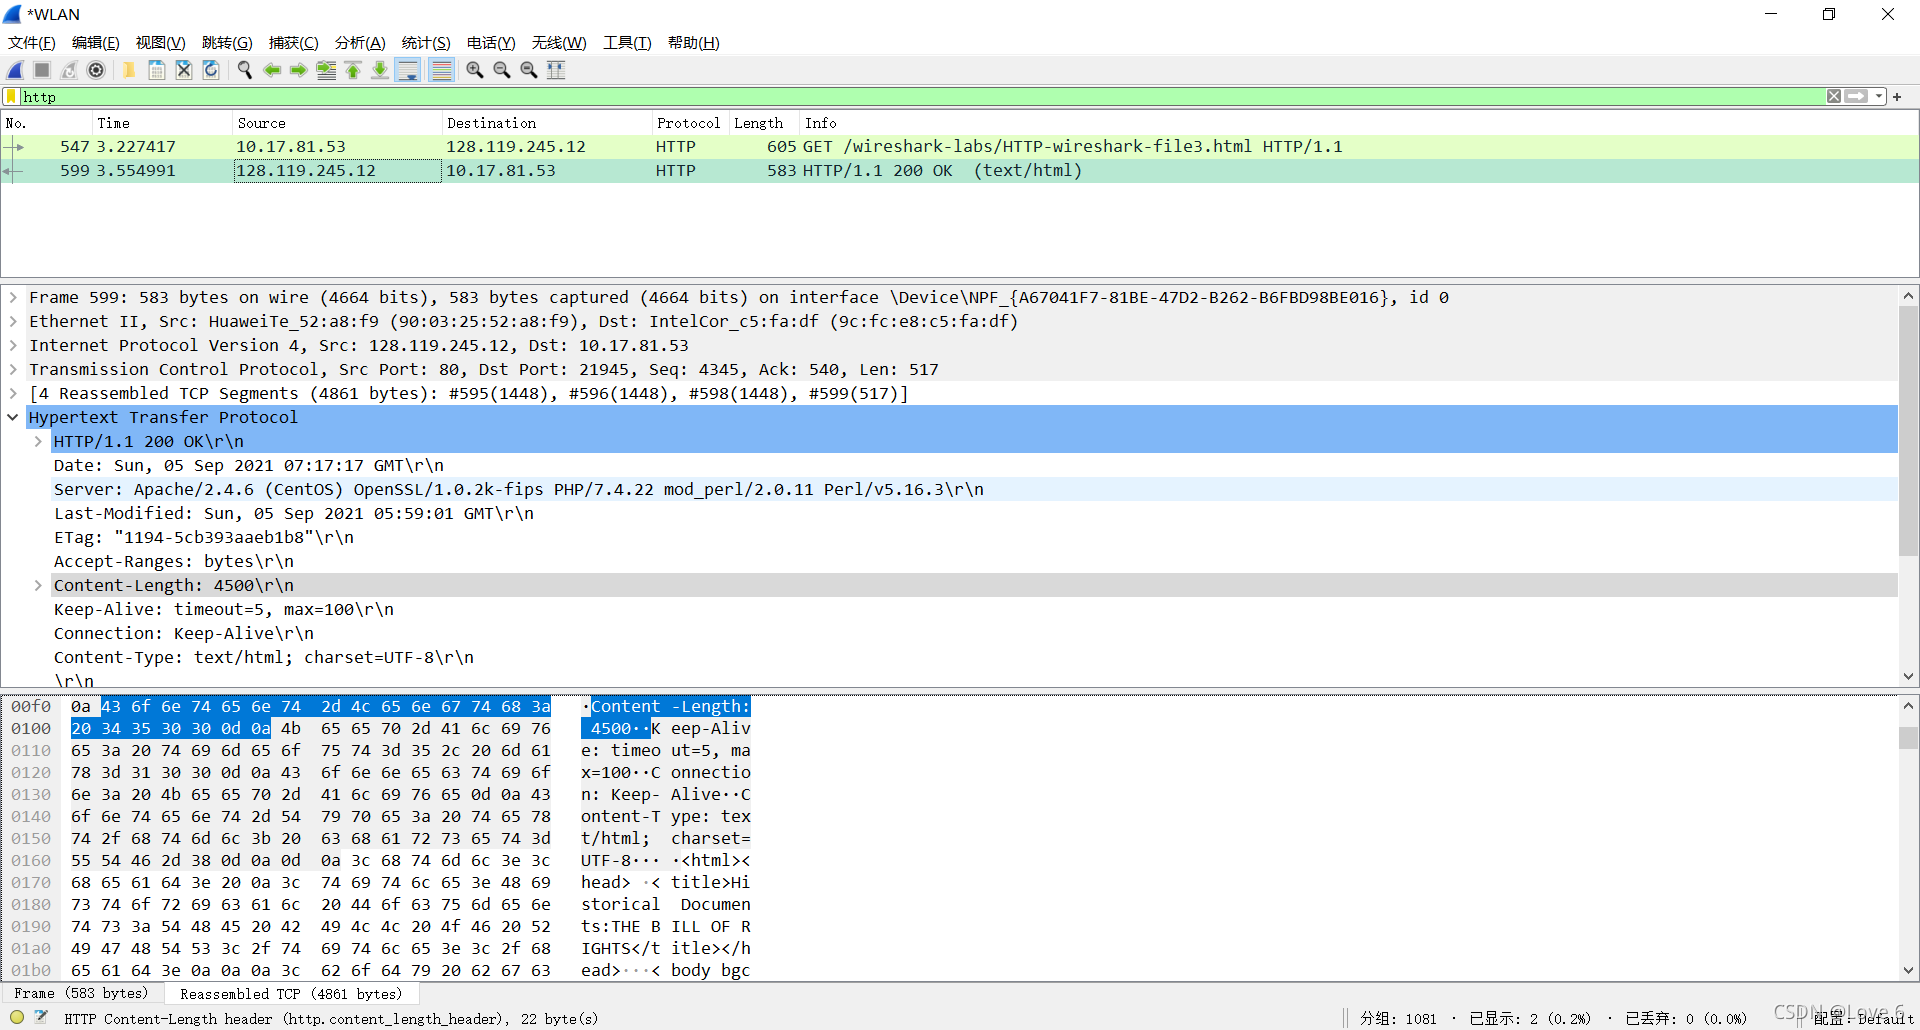Open the 文件(F) menu
This screenshot has height=1030, width=1920.
coord(32,43)
